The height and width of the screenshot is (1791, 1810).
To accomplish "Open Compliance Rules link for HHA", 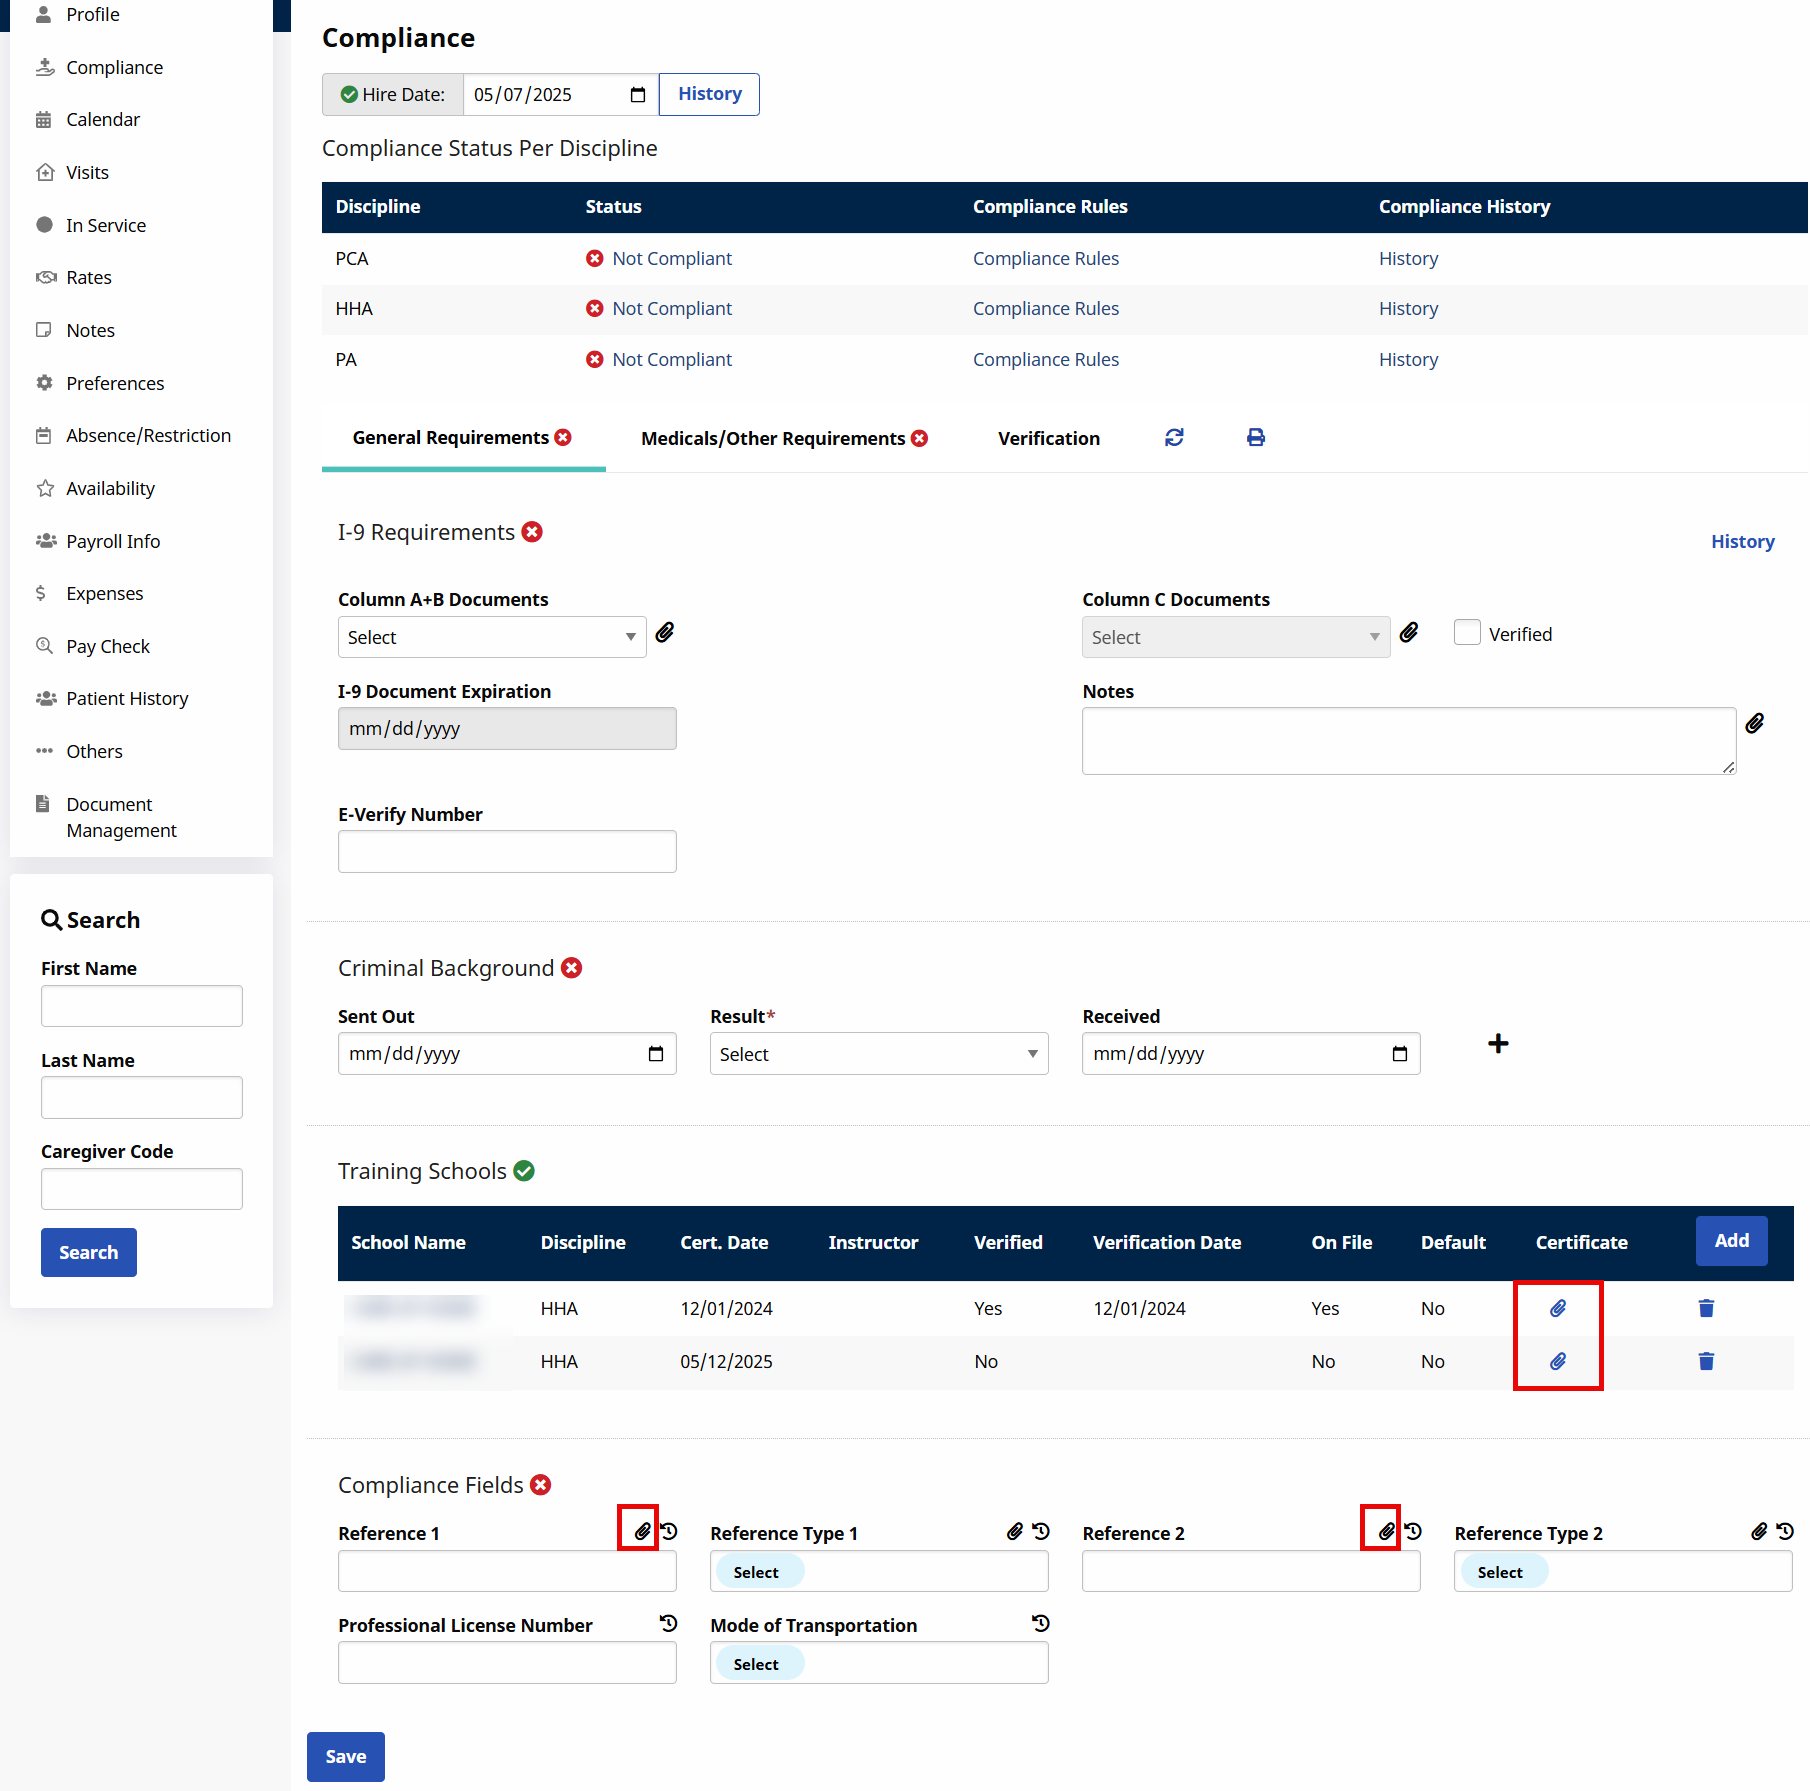I will coord(1045,309).
